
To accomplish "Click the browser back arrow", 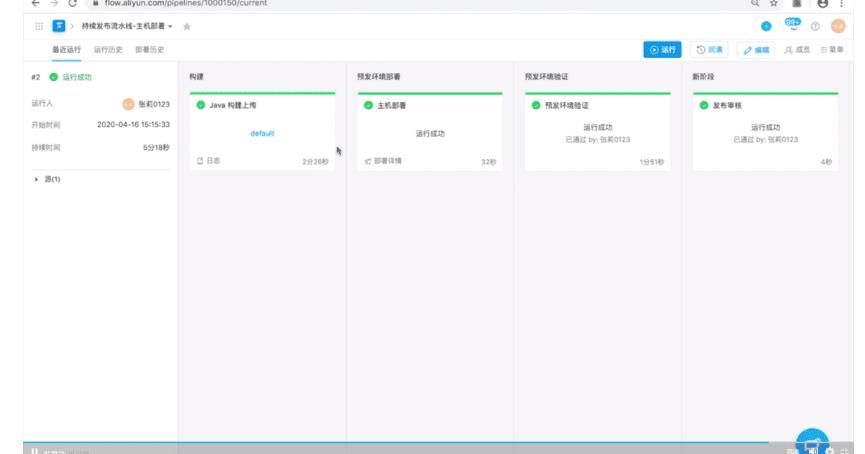I will [x=36, y=3].
